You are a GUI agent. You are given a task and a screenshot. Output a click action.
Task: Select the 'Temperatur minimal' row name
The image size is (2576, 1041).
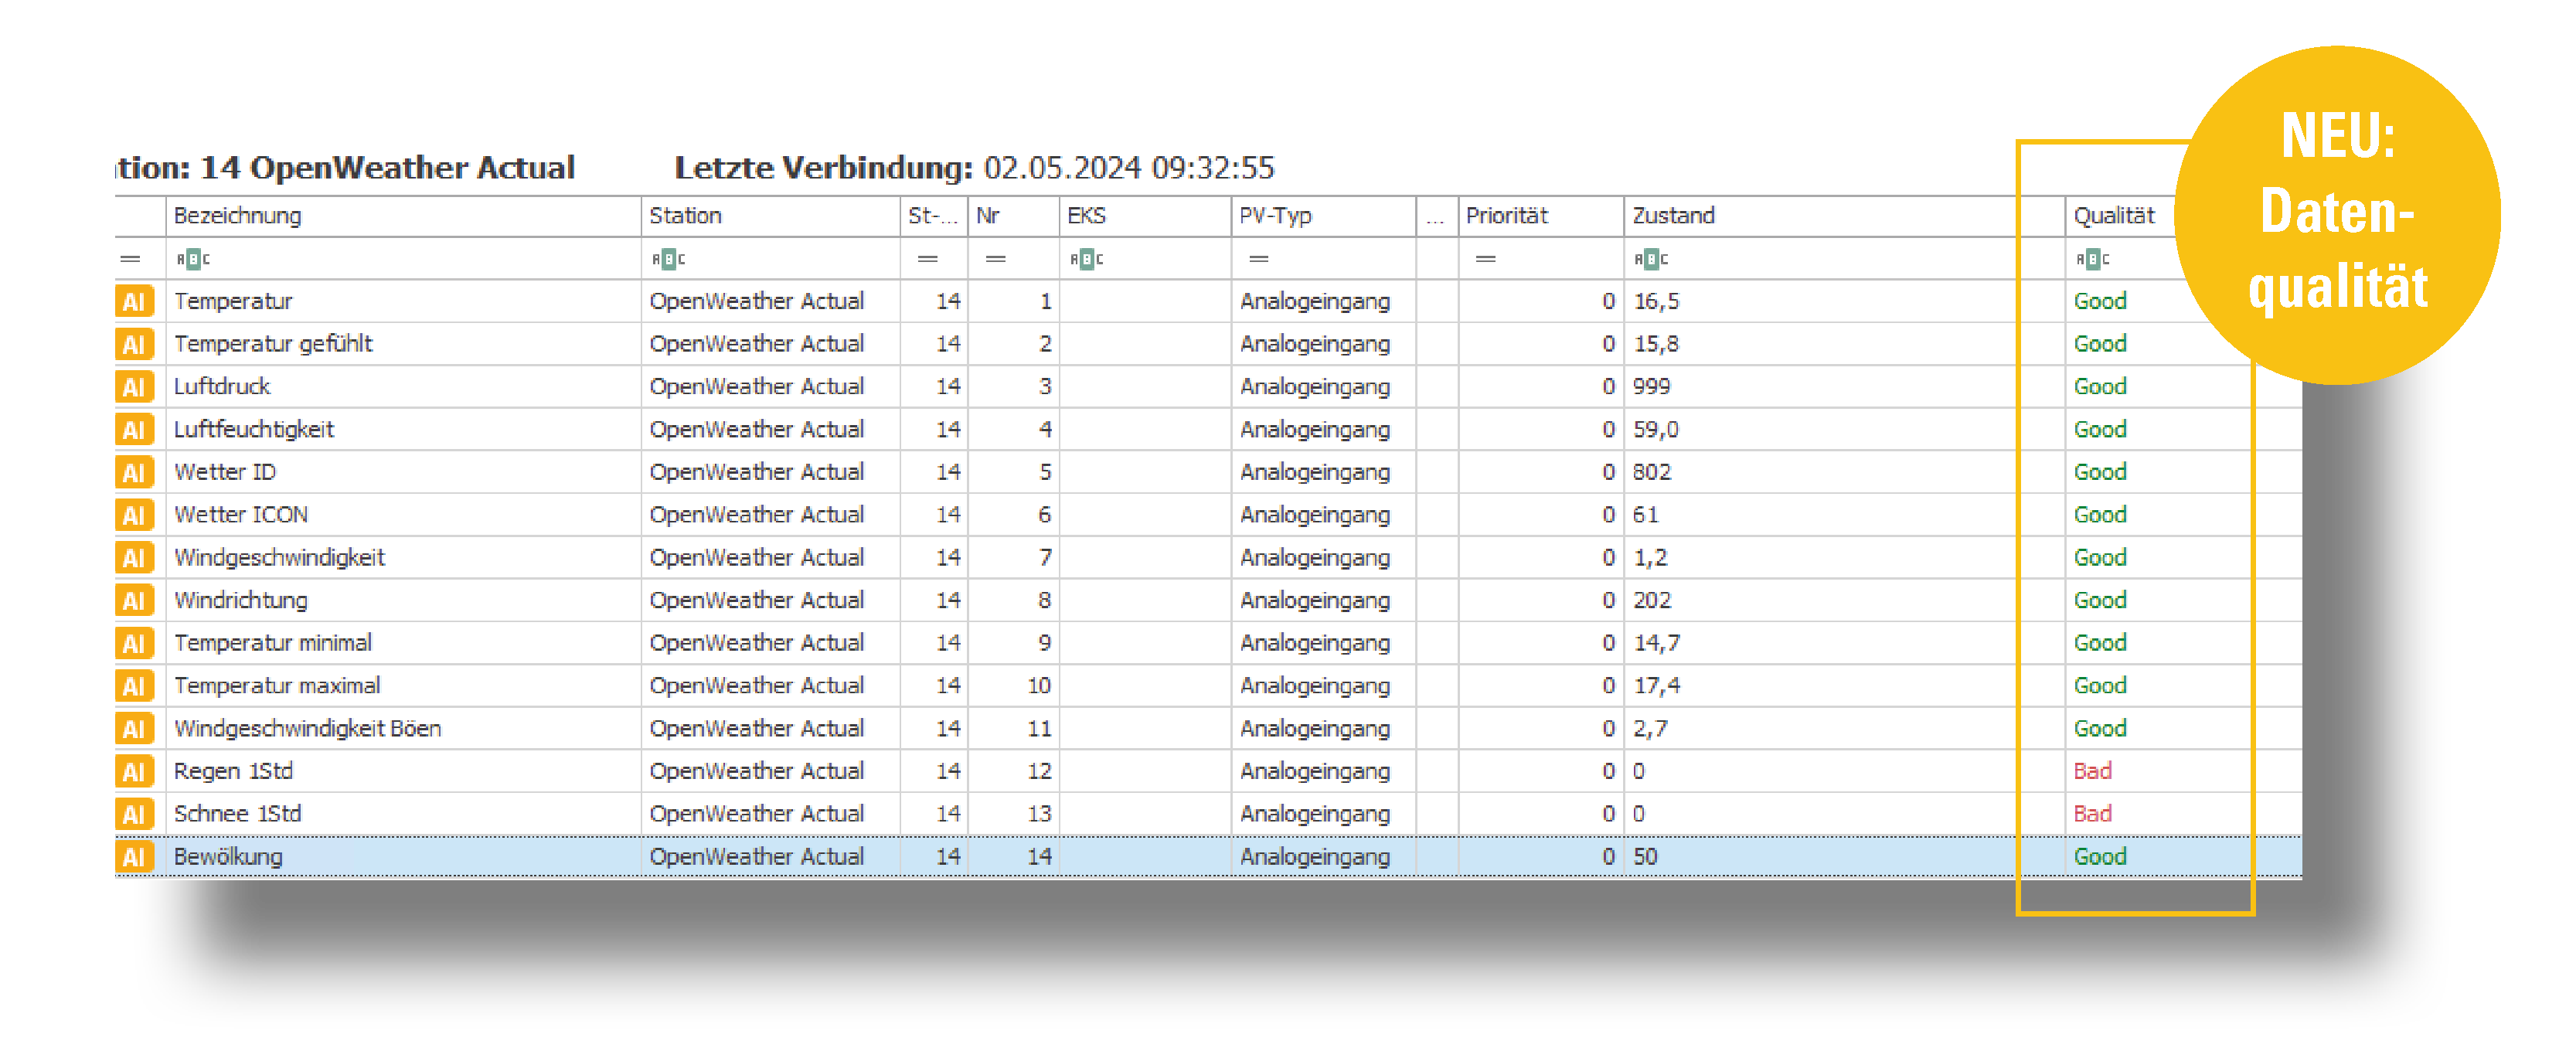tap(273, 643)
